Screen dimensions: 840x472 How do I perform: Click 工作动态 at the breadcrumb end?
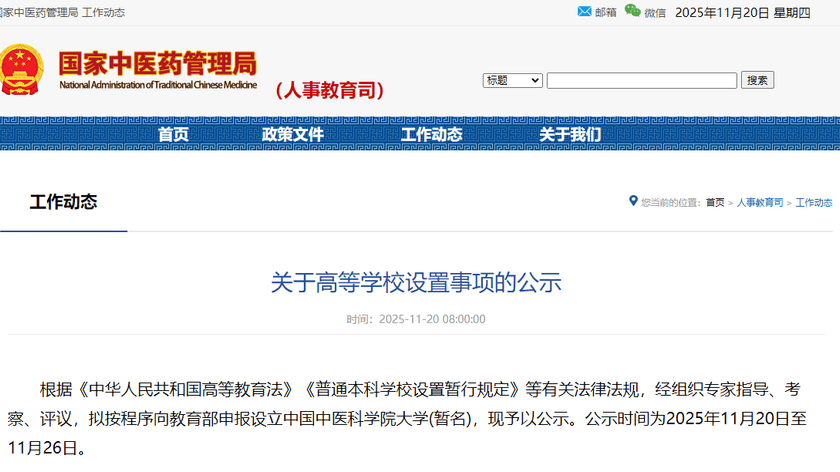pyautogui.click(x=814, y=202)
